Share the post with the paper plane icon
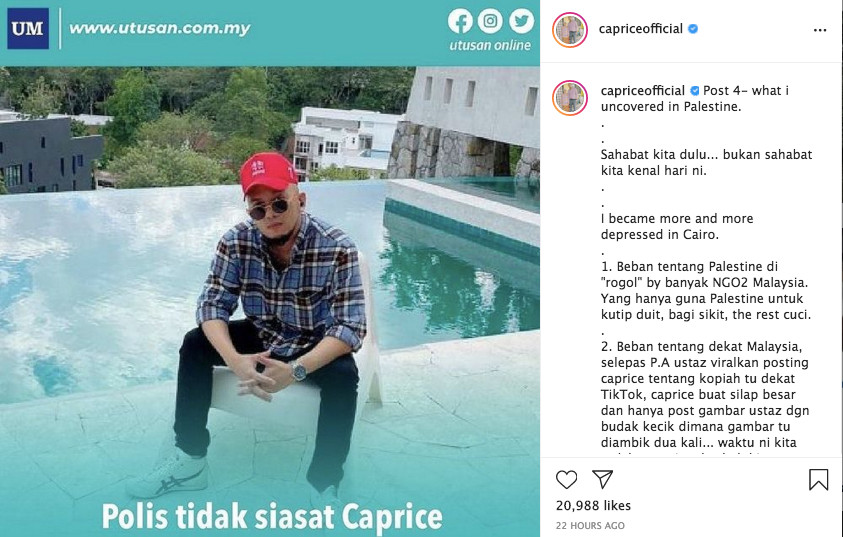This screenshot has height=537, width=843. point(602,479)
